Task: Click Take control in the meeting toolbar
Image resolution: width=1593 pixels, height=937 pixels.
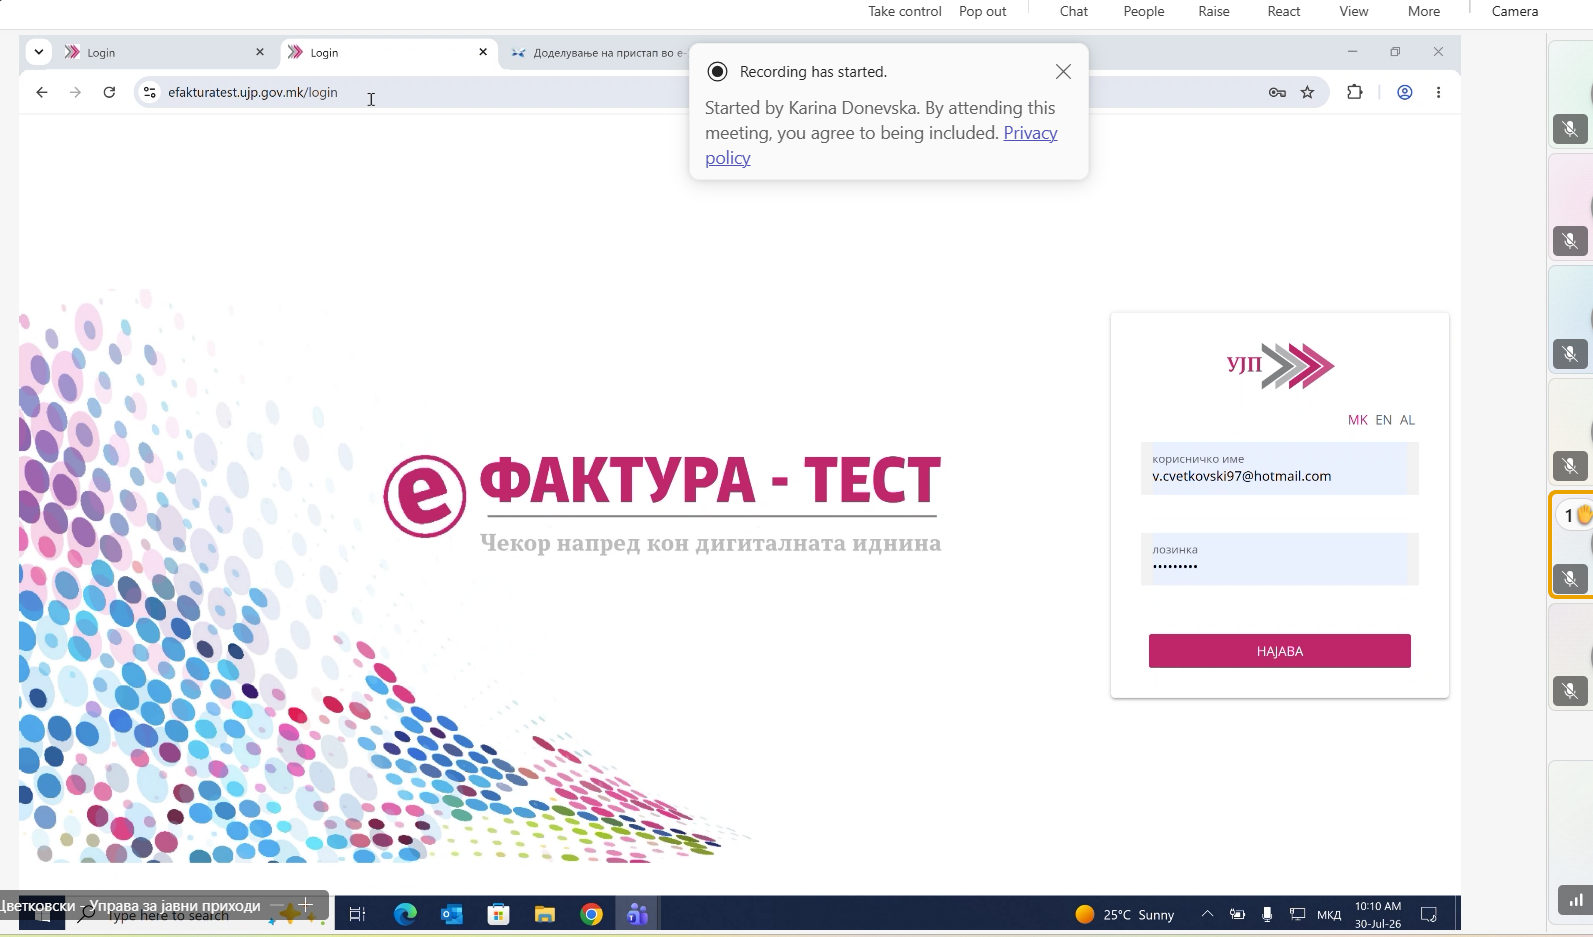Action: click(904, 11)
